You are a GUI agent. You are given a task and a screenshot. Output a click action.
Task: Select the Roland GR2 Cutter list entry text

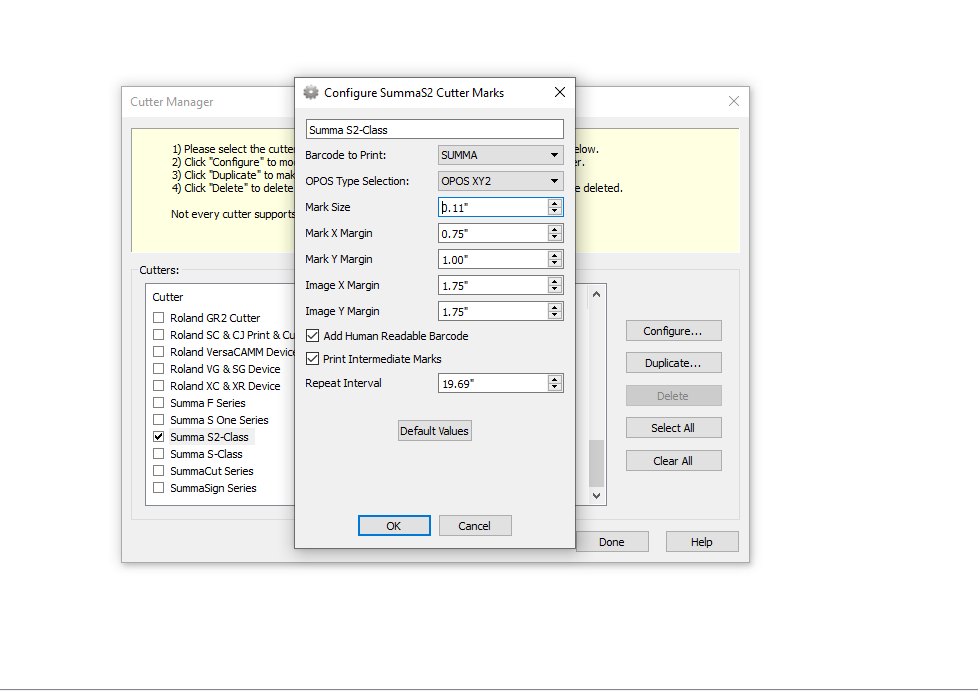click(215, 317)
